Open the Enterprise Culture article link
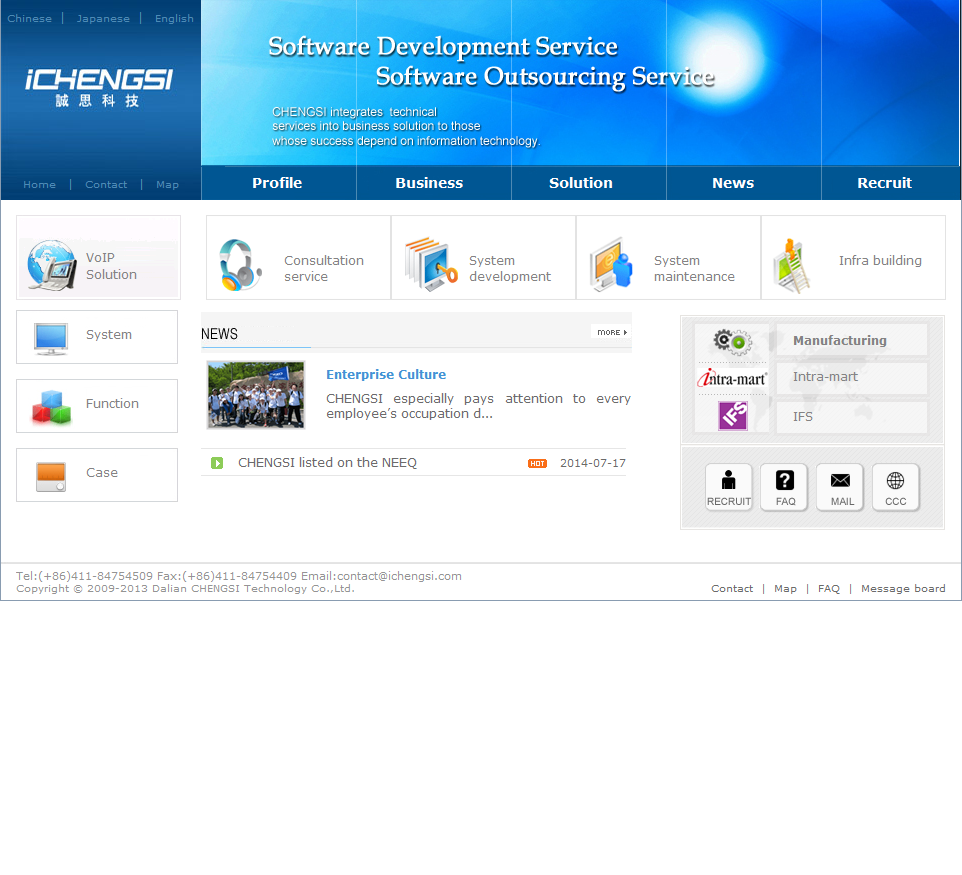The height and width of the screenshot is (875, 962). click(386, 375)
